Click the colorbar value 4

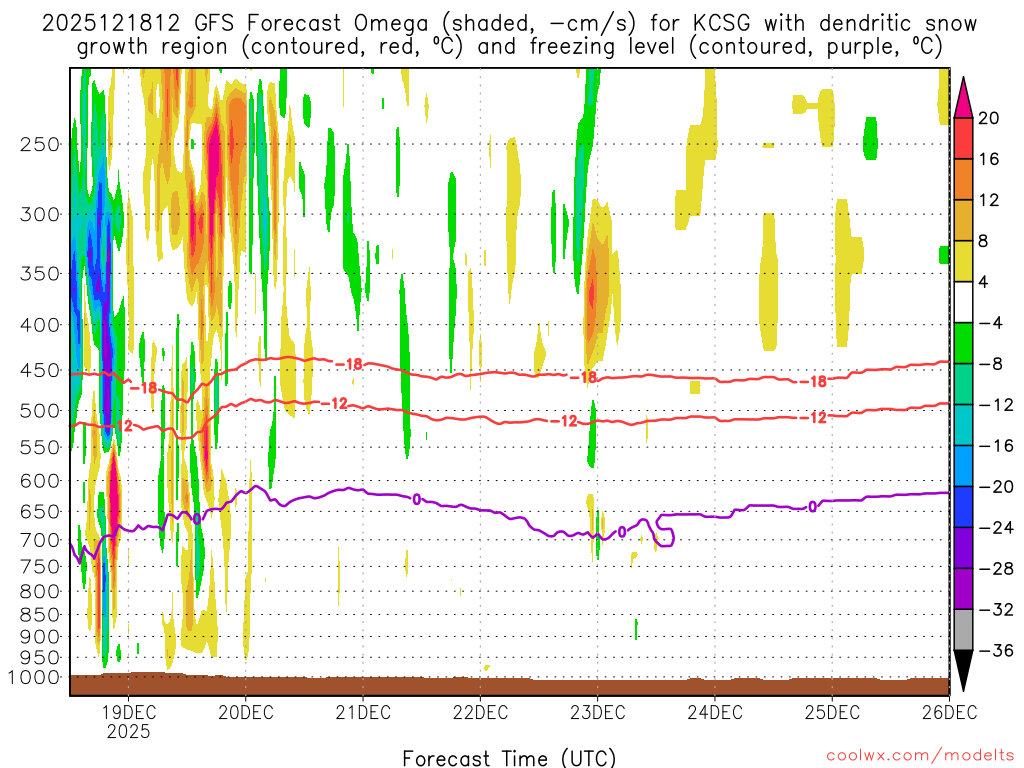tap(984, 282)
